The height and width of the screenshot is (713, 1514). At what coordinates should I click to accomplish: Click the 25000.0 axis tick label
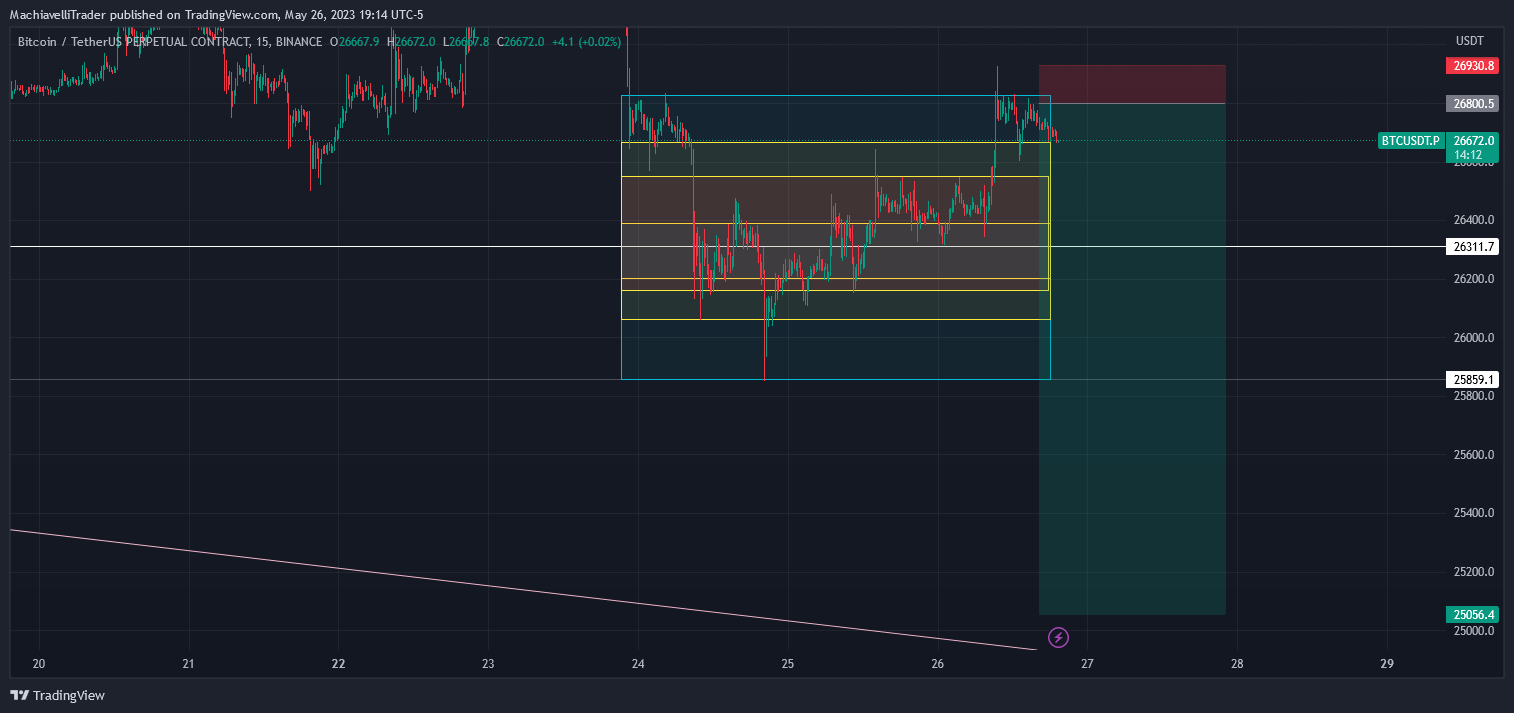click(x=1474, y=631)
